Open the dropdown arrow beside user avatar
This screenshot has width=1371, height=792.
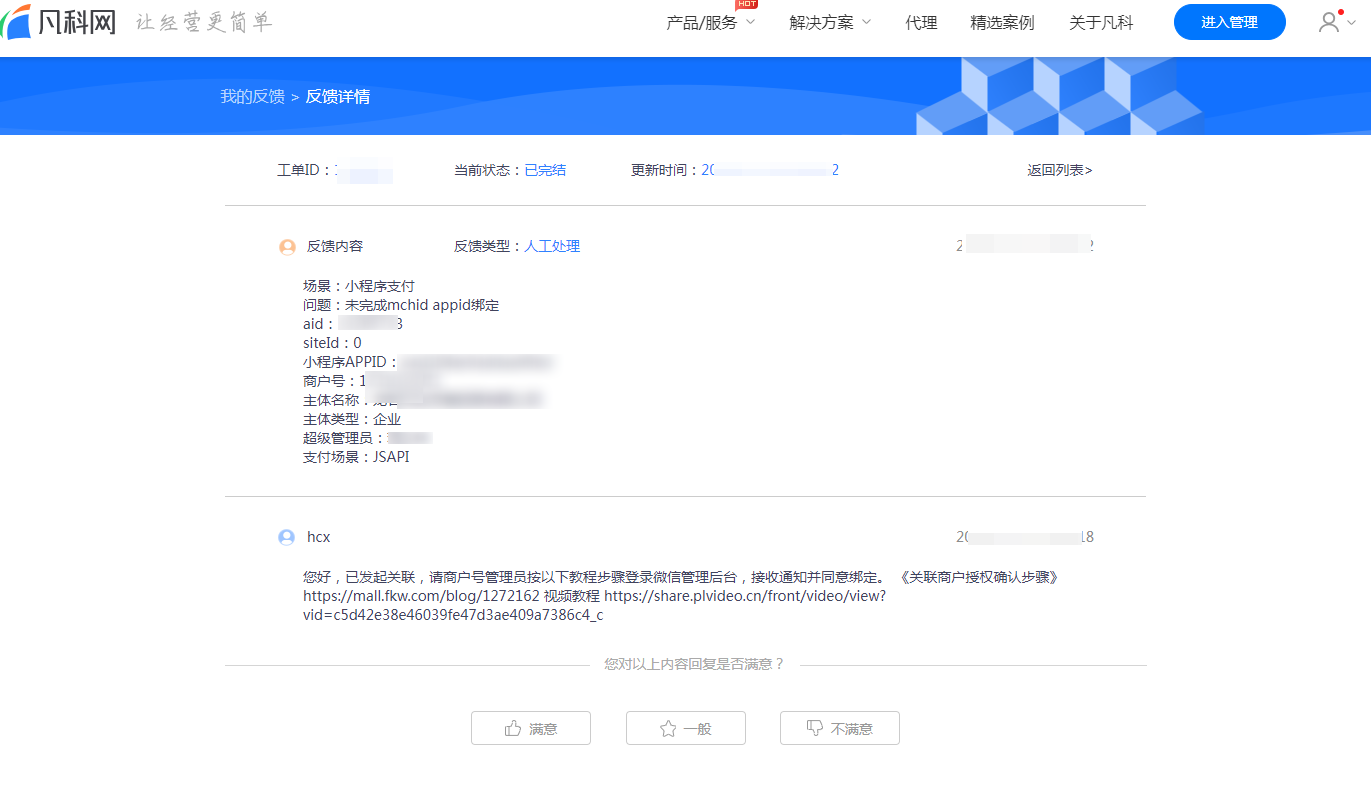(x=1352, y=23)
